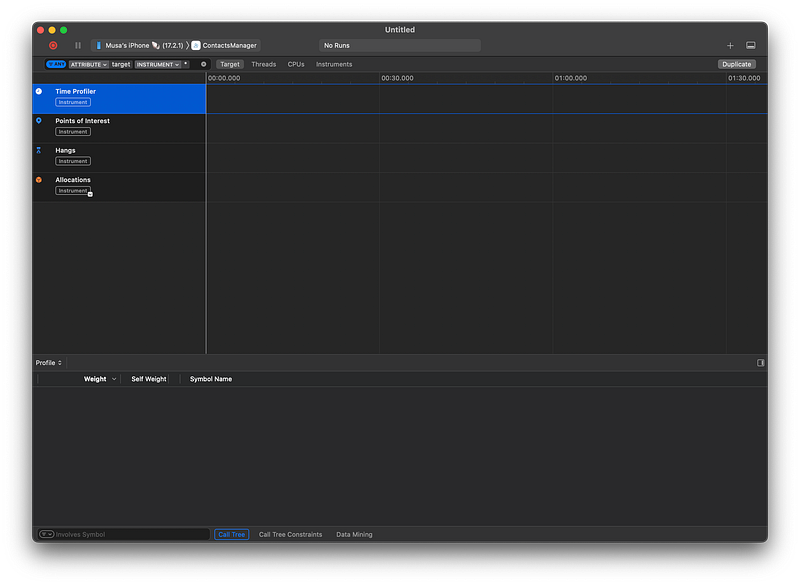800x585 pixels.
Task: Select the Hangs instrument icon
Action: pyautogui.click(x=38, y=150)
